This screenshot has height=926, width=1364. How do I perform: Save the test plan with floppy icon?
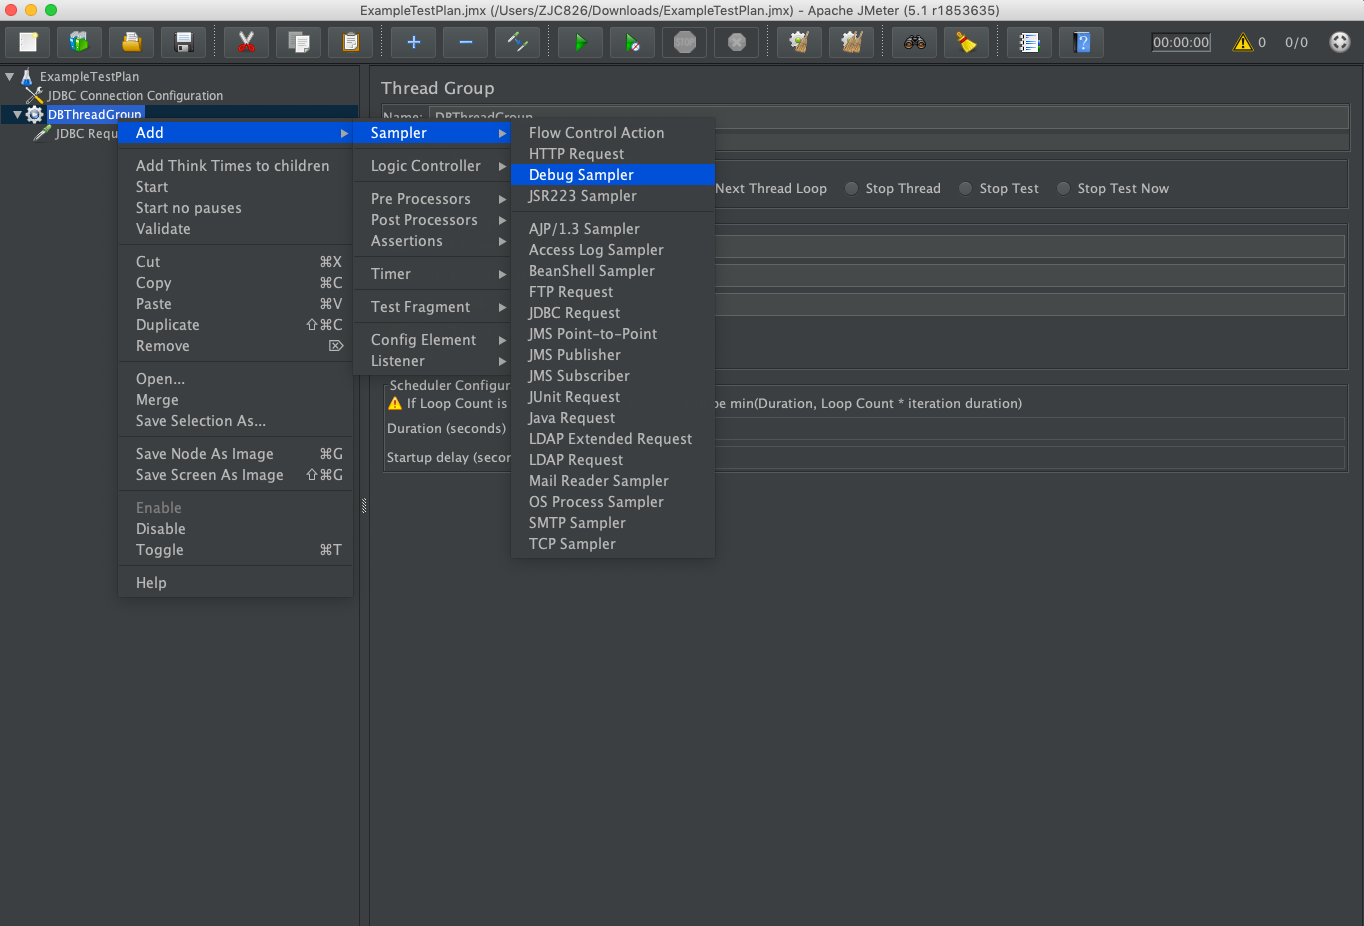184,42
